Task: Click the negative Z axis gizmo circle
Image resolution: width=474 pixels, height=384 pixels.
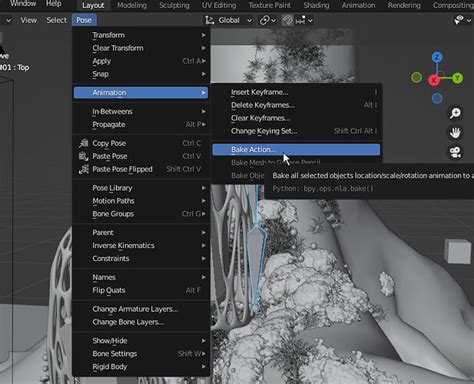Action: pos(437,98)
